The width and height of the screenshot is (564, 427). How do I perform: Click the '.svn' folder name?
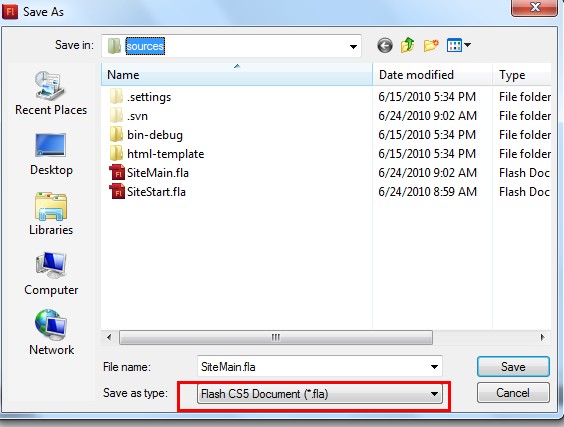137,116
